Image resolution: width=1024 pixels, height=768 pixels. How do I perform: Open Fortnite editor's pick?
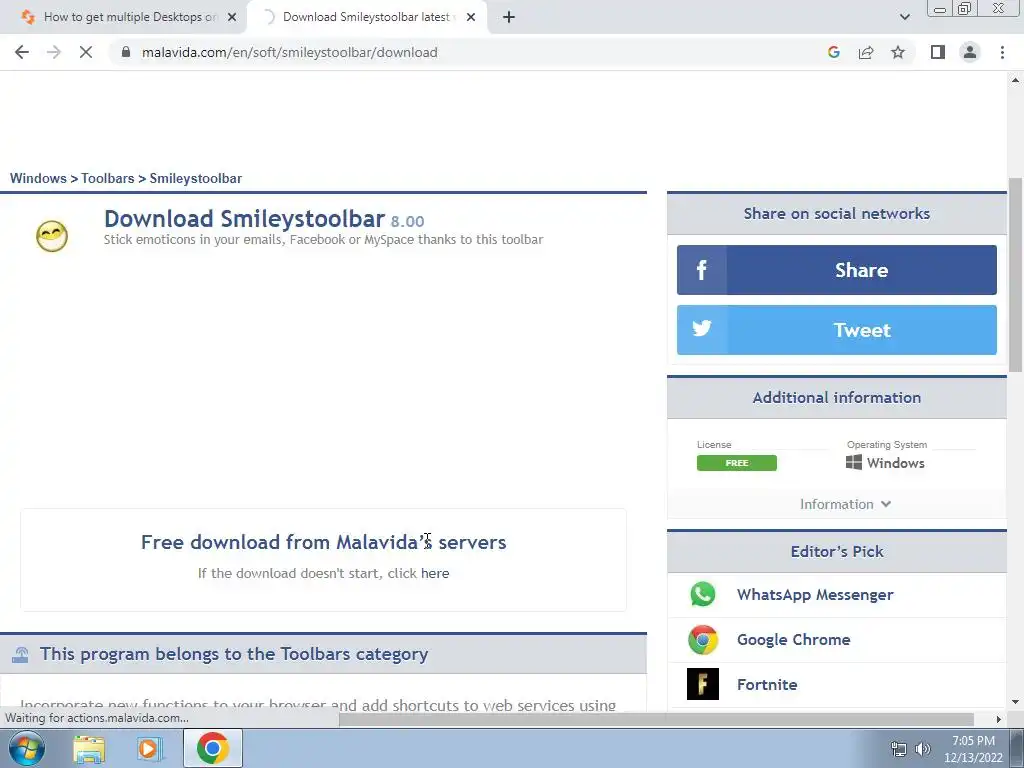tap(767, 685)
